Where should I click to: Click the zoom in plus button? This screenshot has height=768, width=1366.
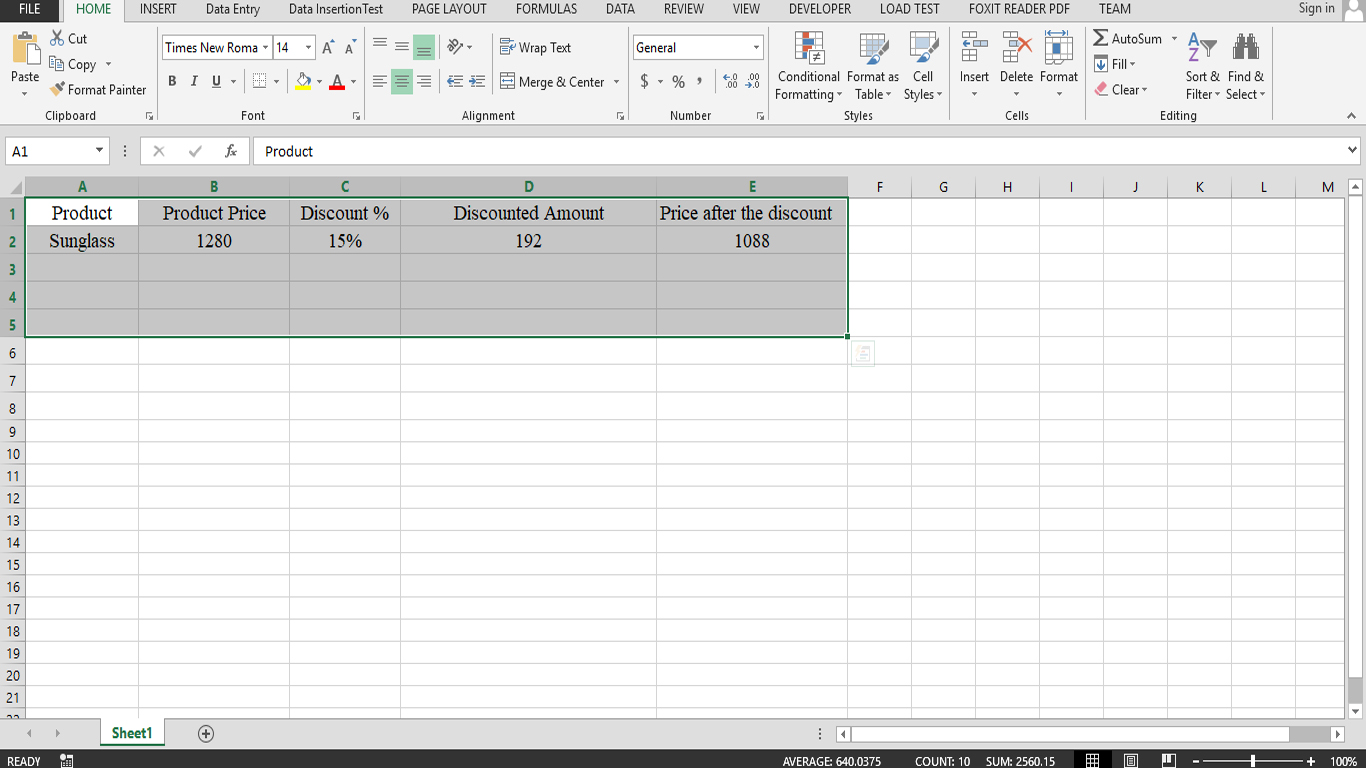pyautogui.click(x=1310, y=761)
